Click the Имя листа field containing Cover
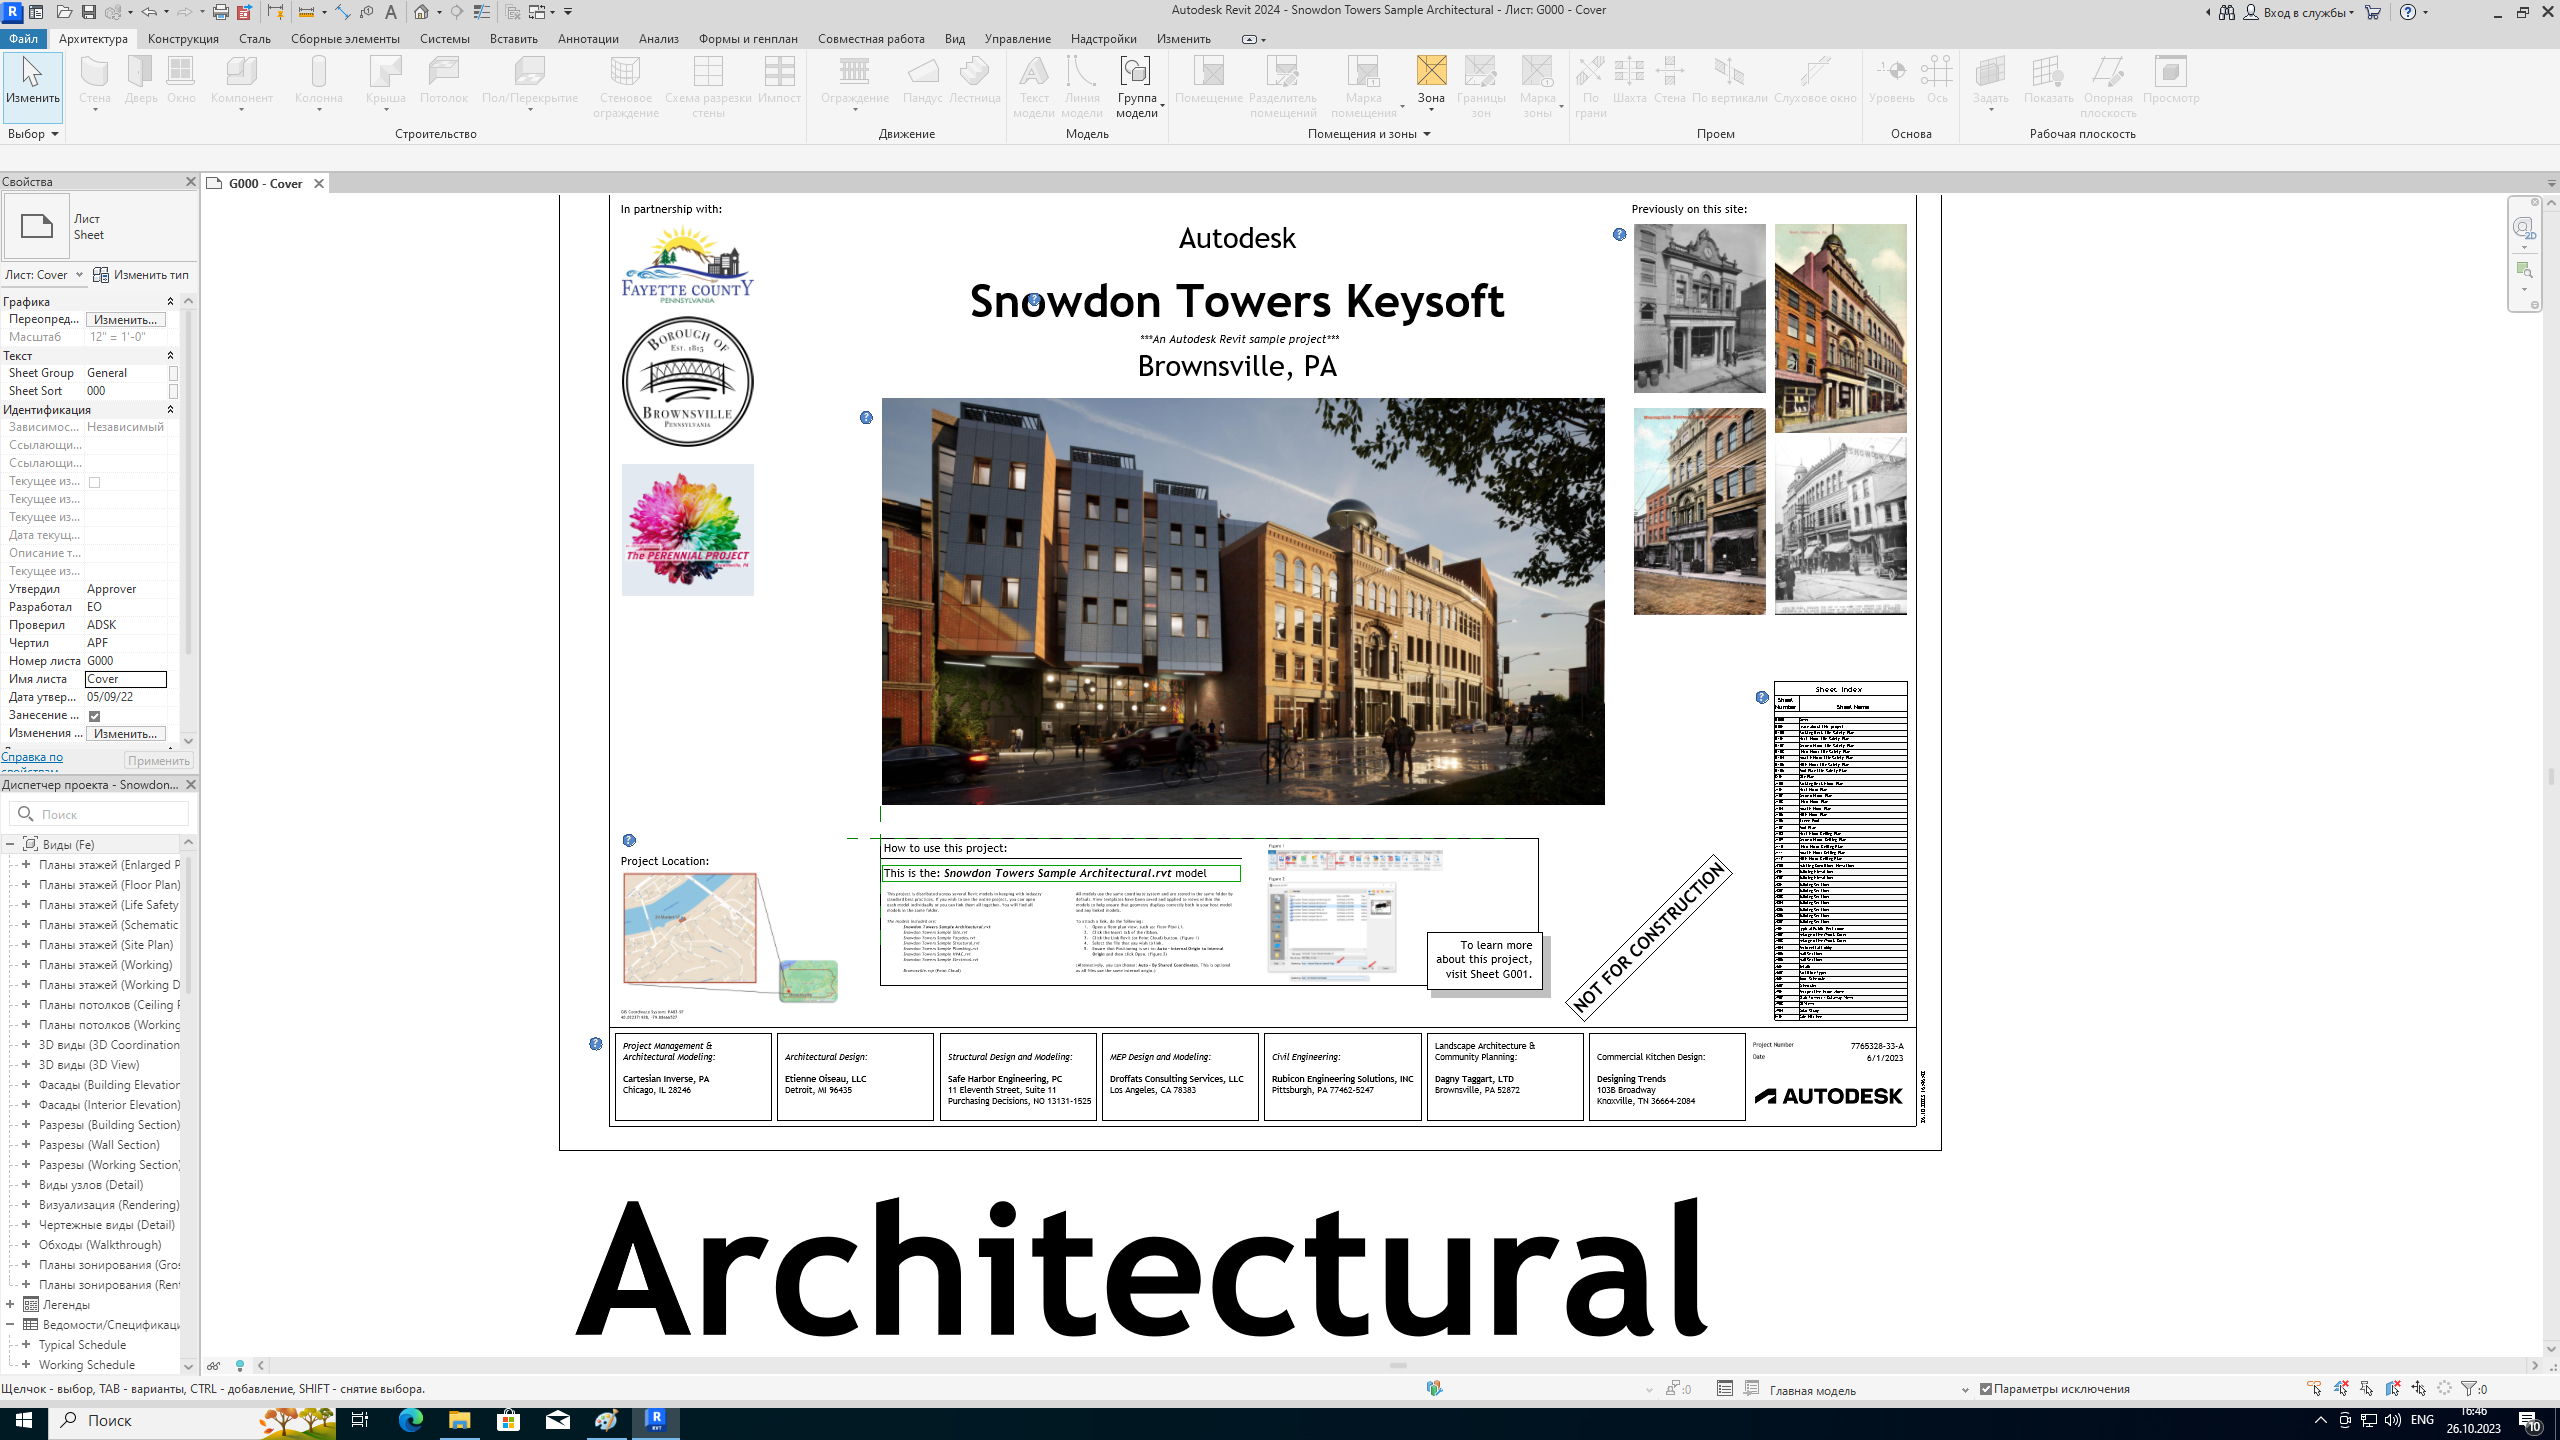The image size is (2560, 1440). tap(125, 679)
